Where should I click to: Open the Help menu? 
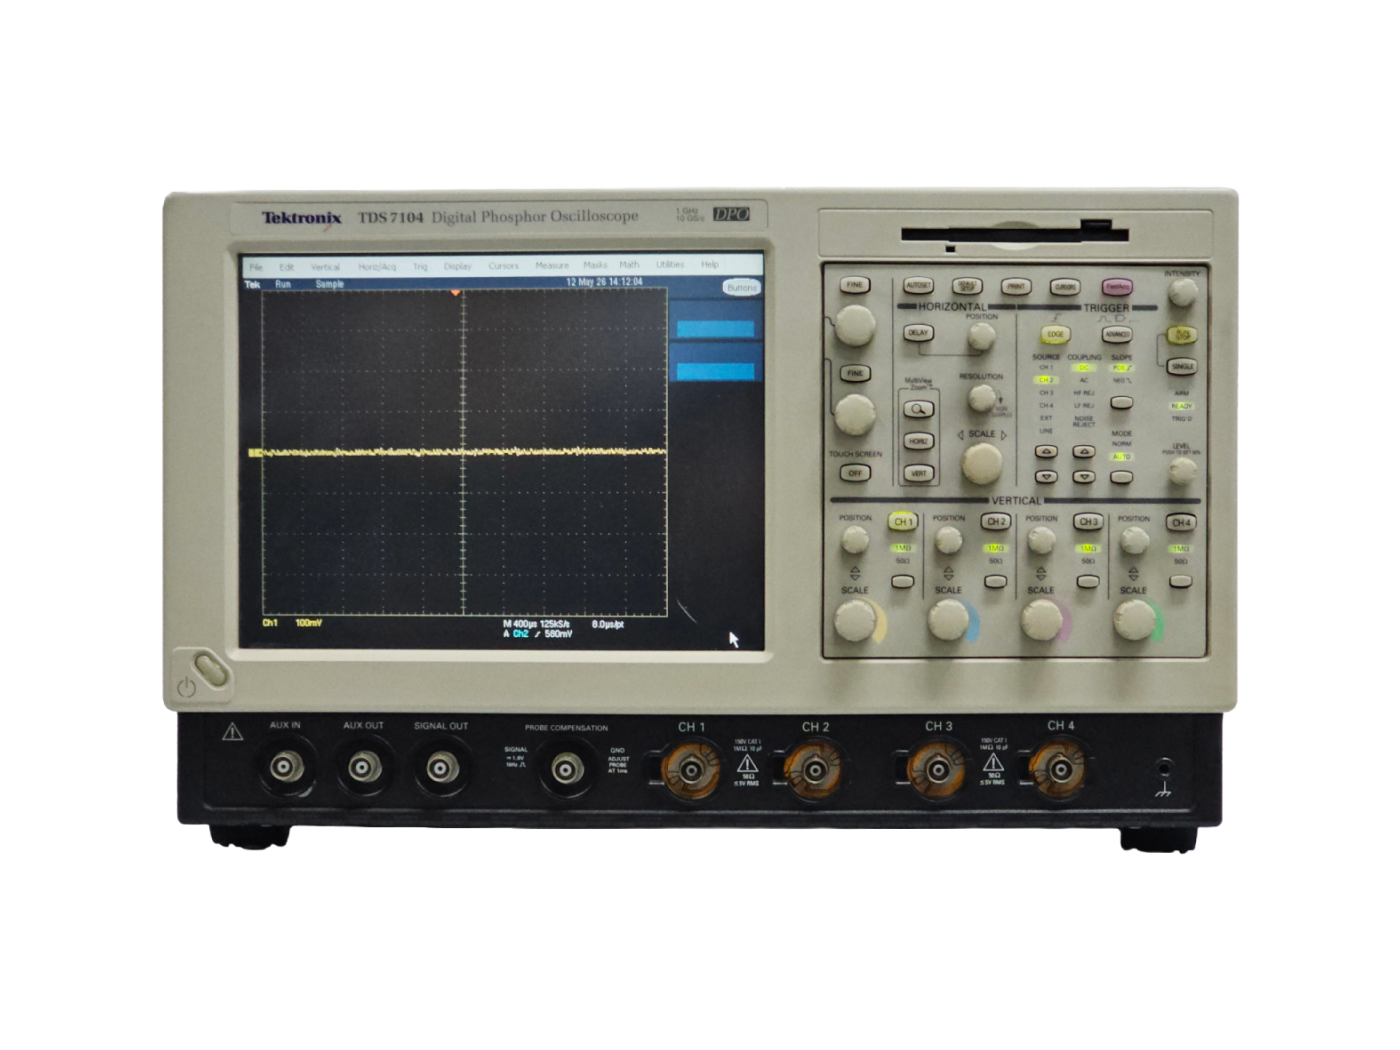tap(710, 265)
